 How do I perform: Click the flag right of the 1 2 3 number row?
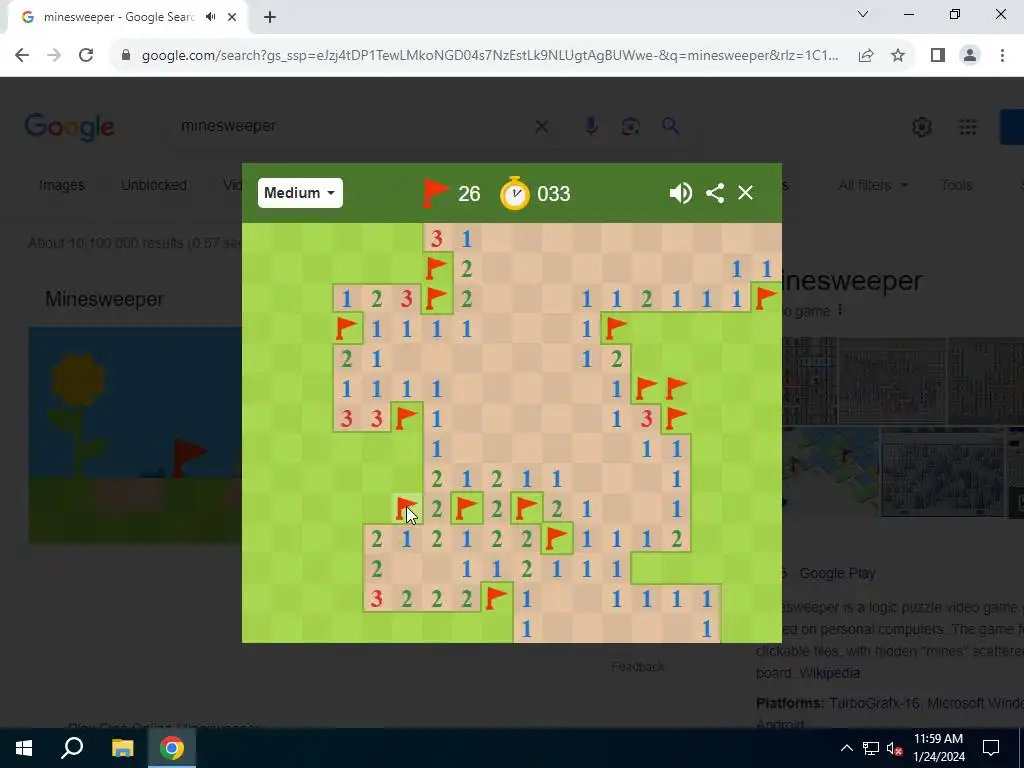[x=436, y=298]
